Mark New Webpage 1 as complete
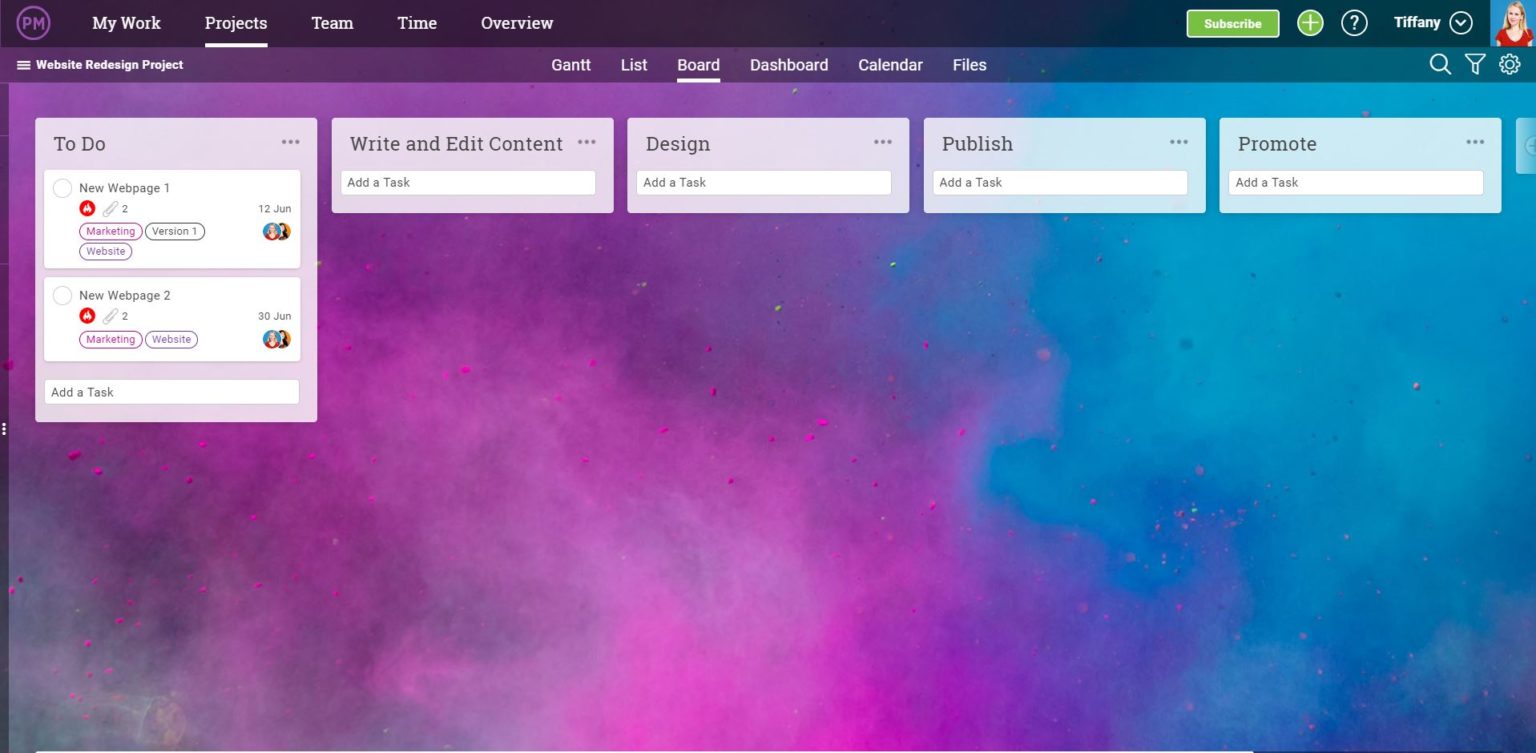Screen dimensions: 1536x753 pos(62,187)
